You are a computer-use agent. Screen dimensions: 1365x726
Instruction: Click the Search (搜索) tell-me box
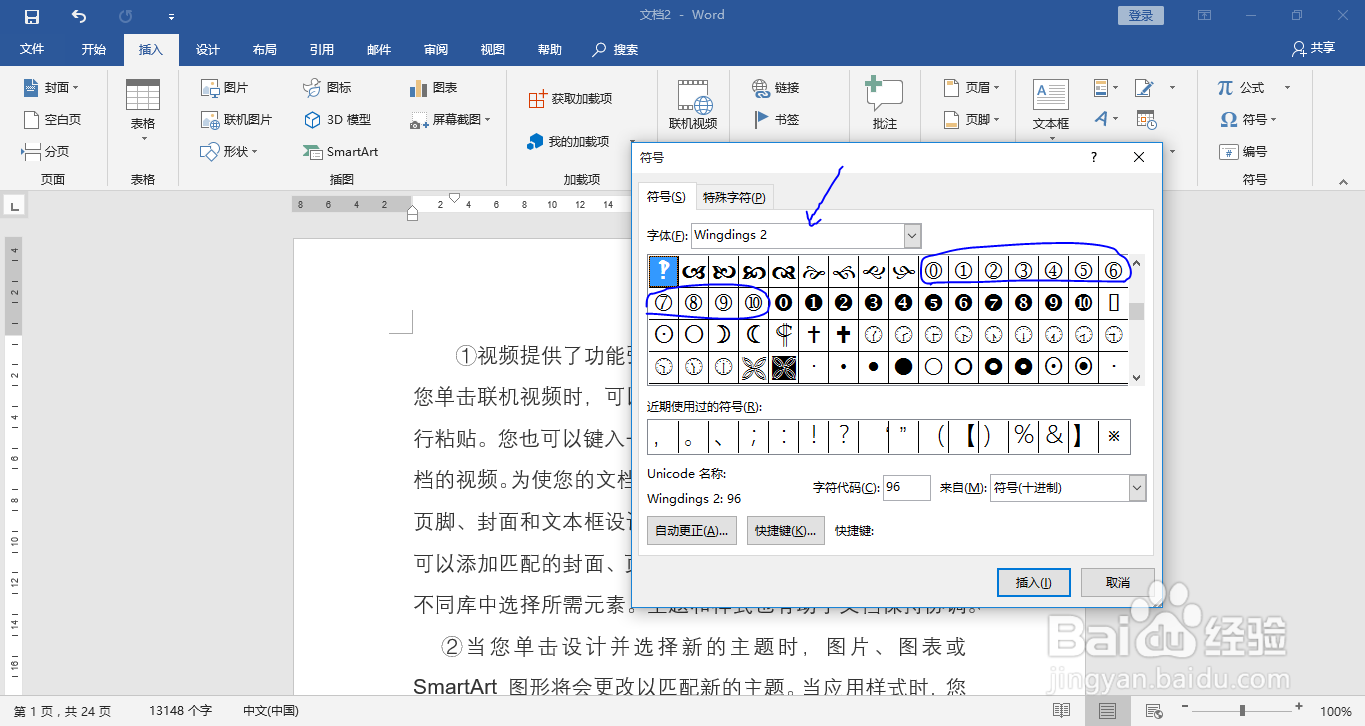(x=616, y=49)
